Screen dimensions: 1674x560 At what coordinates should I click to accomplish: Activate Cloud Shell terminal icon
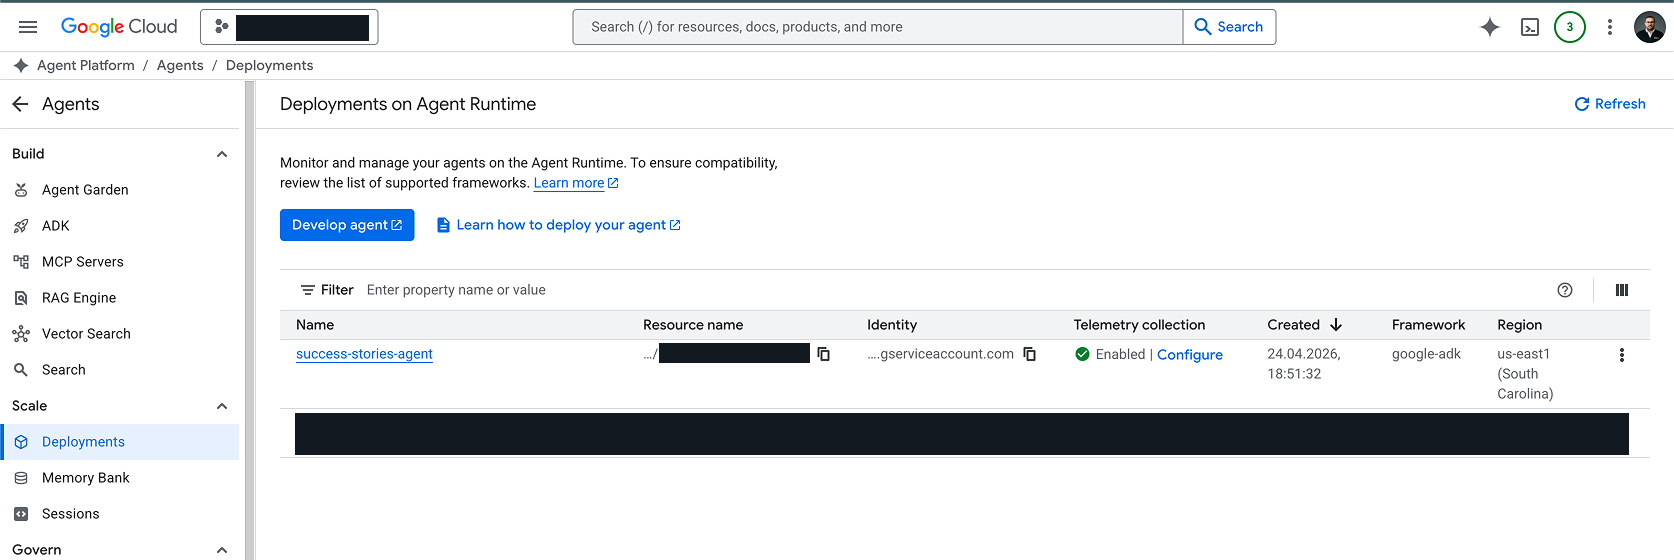tap(1530, 27)
